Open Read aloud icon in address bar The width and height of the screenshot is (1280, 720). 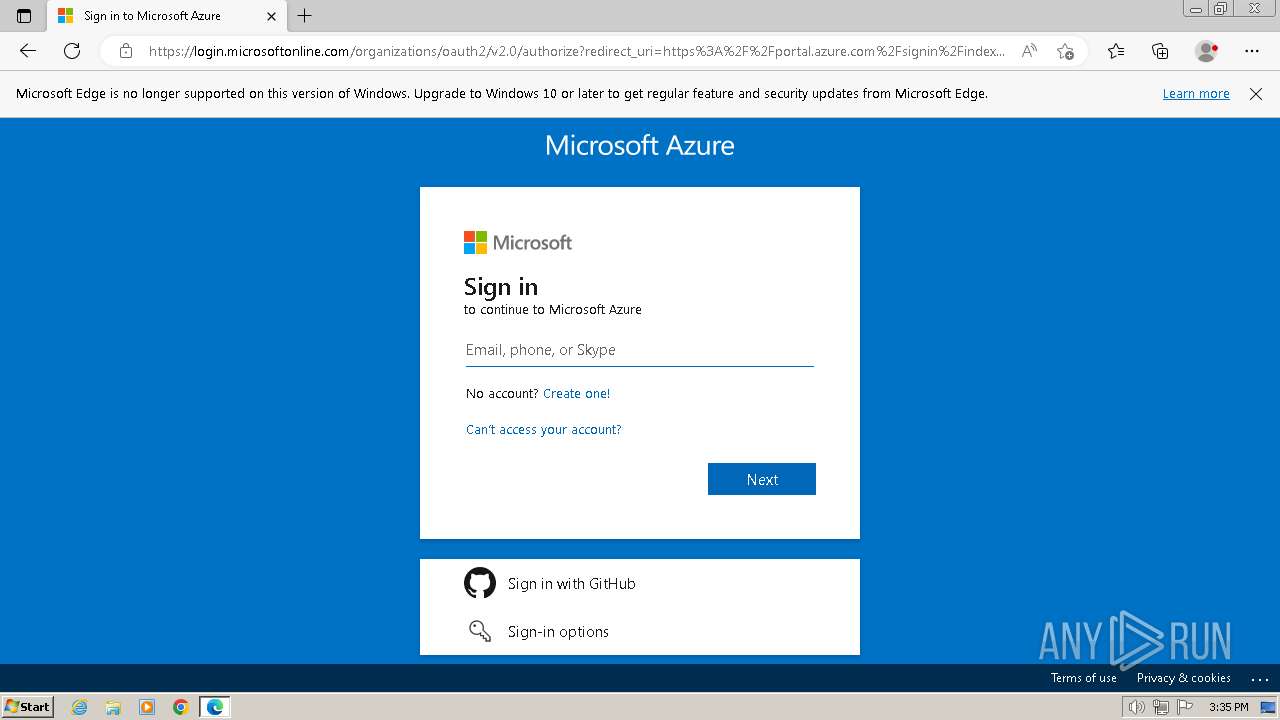(1028, 51)
